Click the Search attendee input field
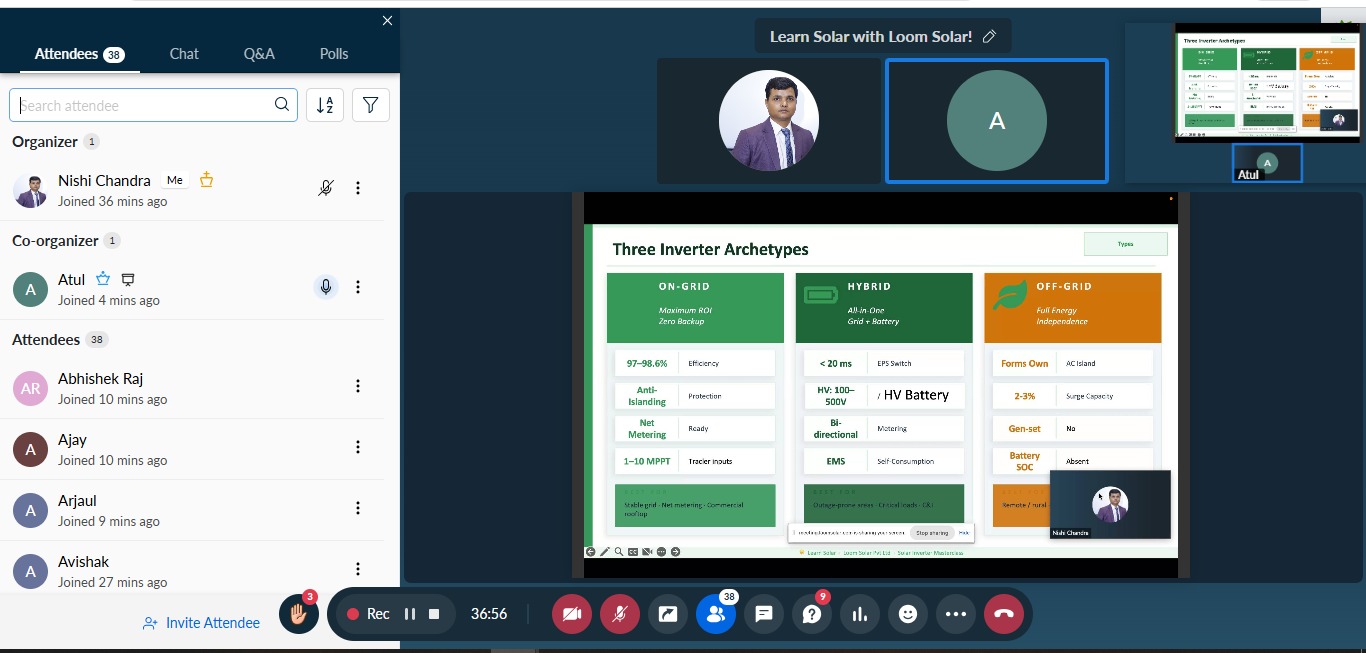1366x653 pixels. pos(145,105)
